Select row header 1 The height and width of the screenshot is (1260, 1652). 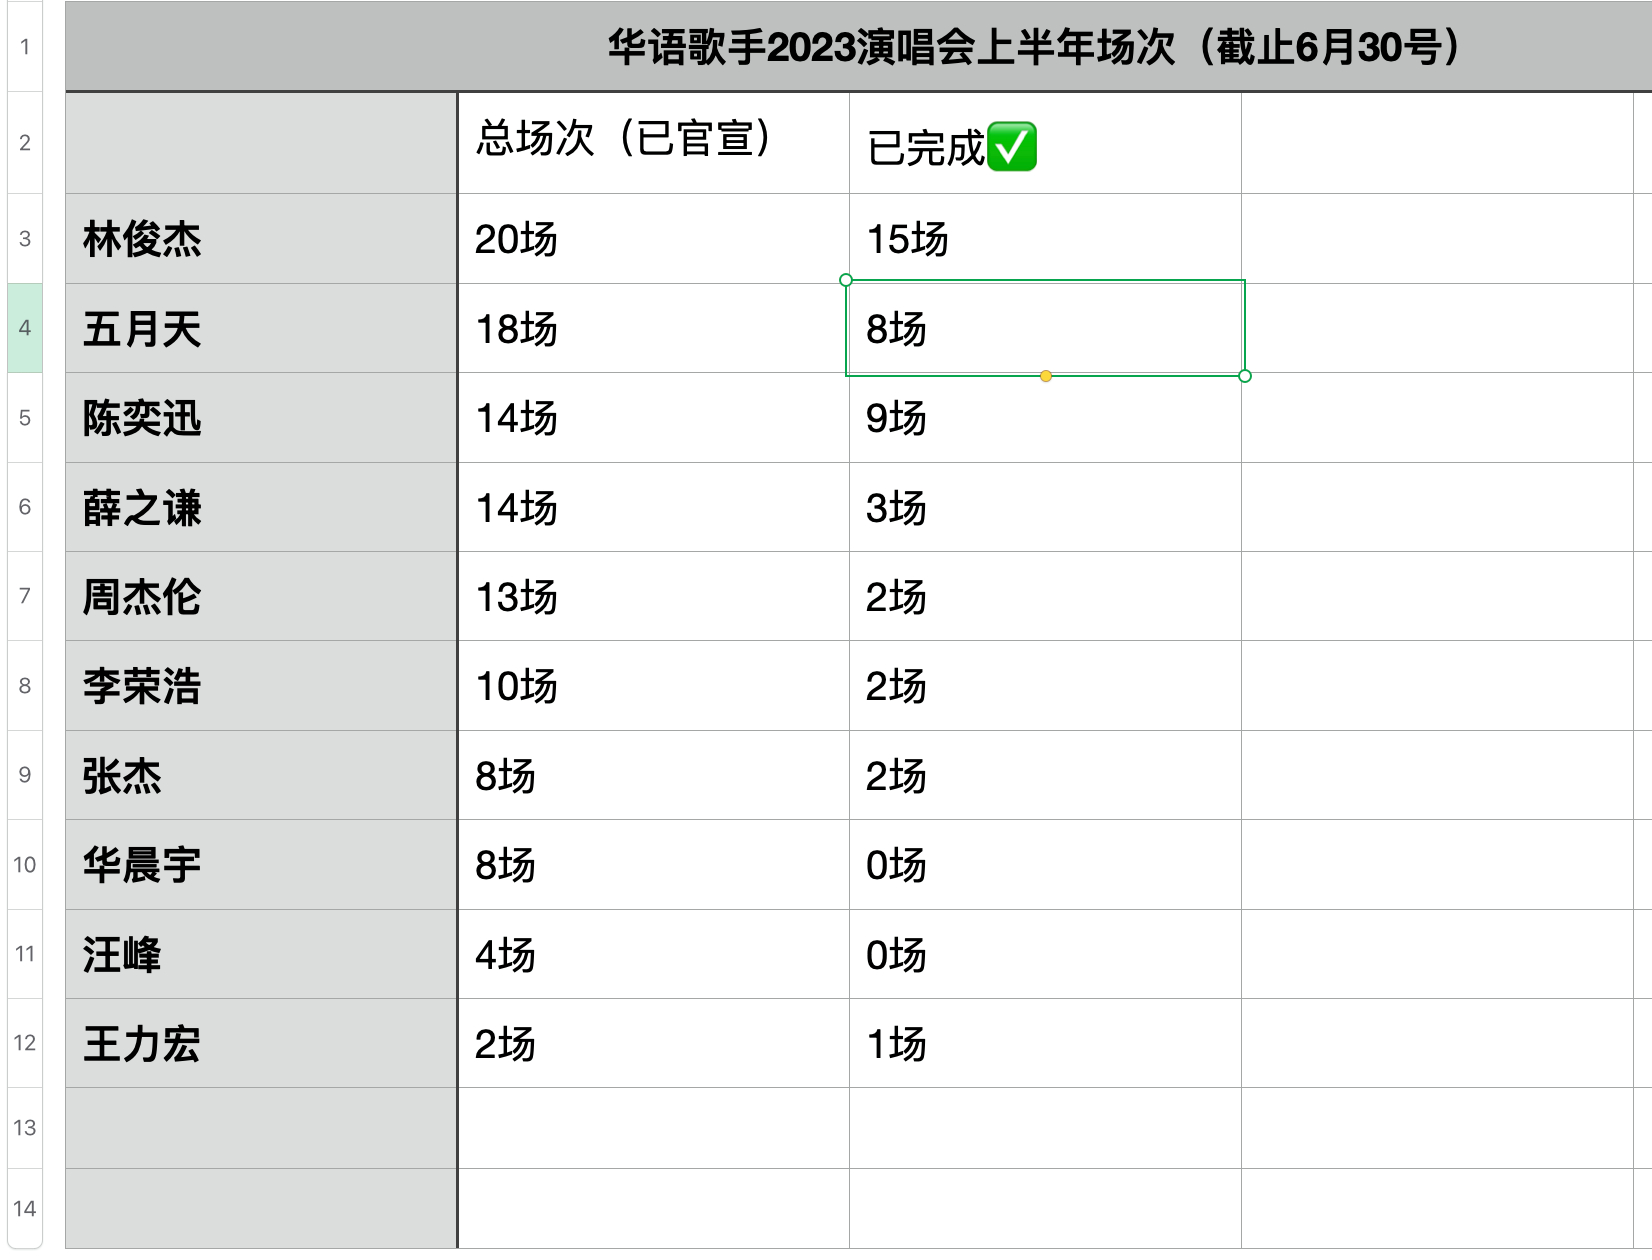click(x=25, y=47)
